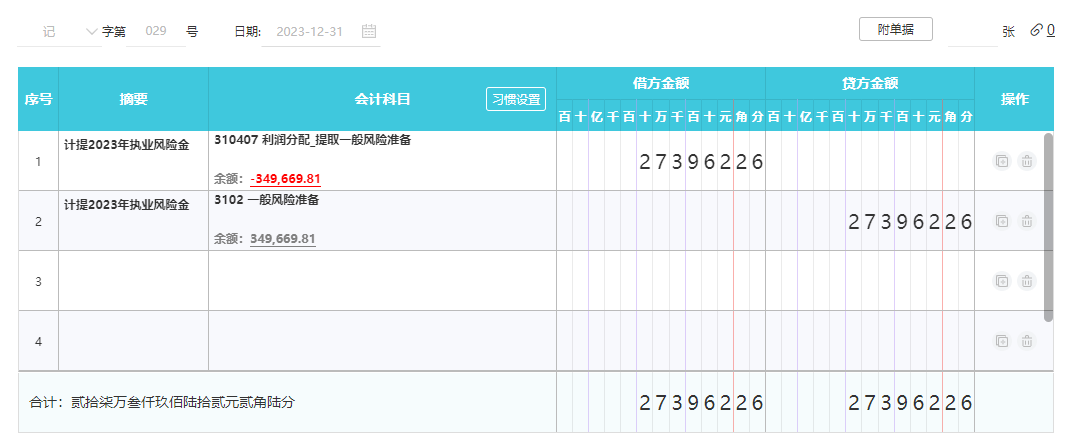Click the copy-row icon in row 2

[1002, 221]
